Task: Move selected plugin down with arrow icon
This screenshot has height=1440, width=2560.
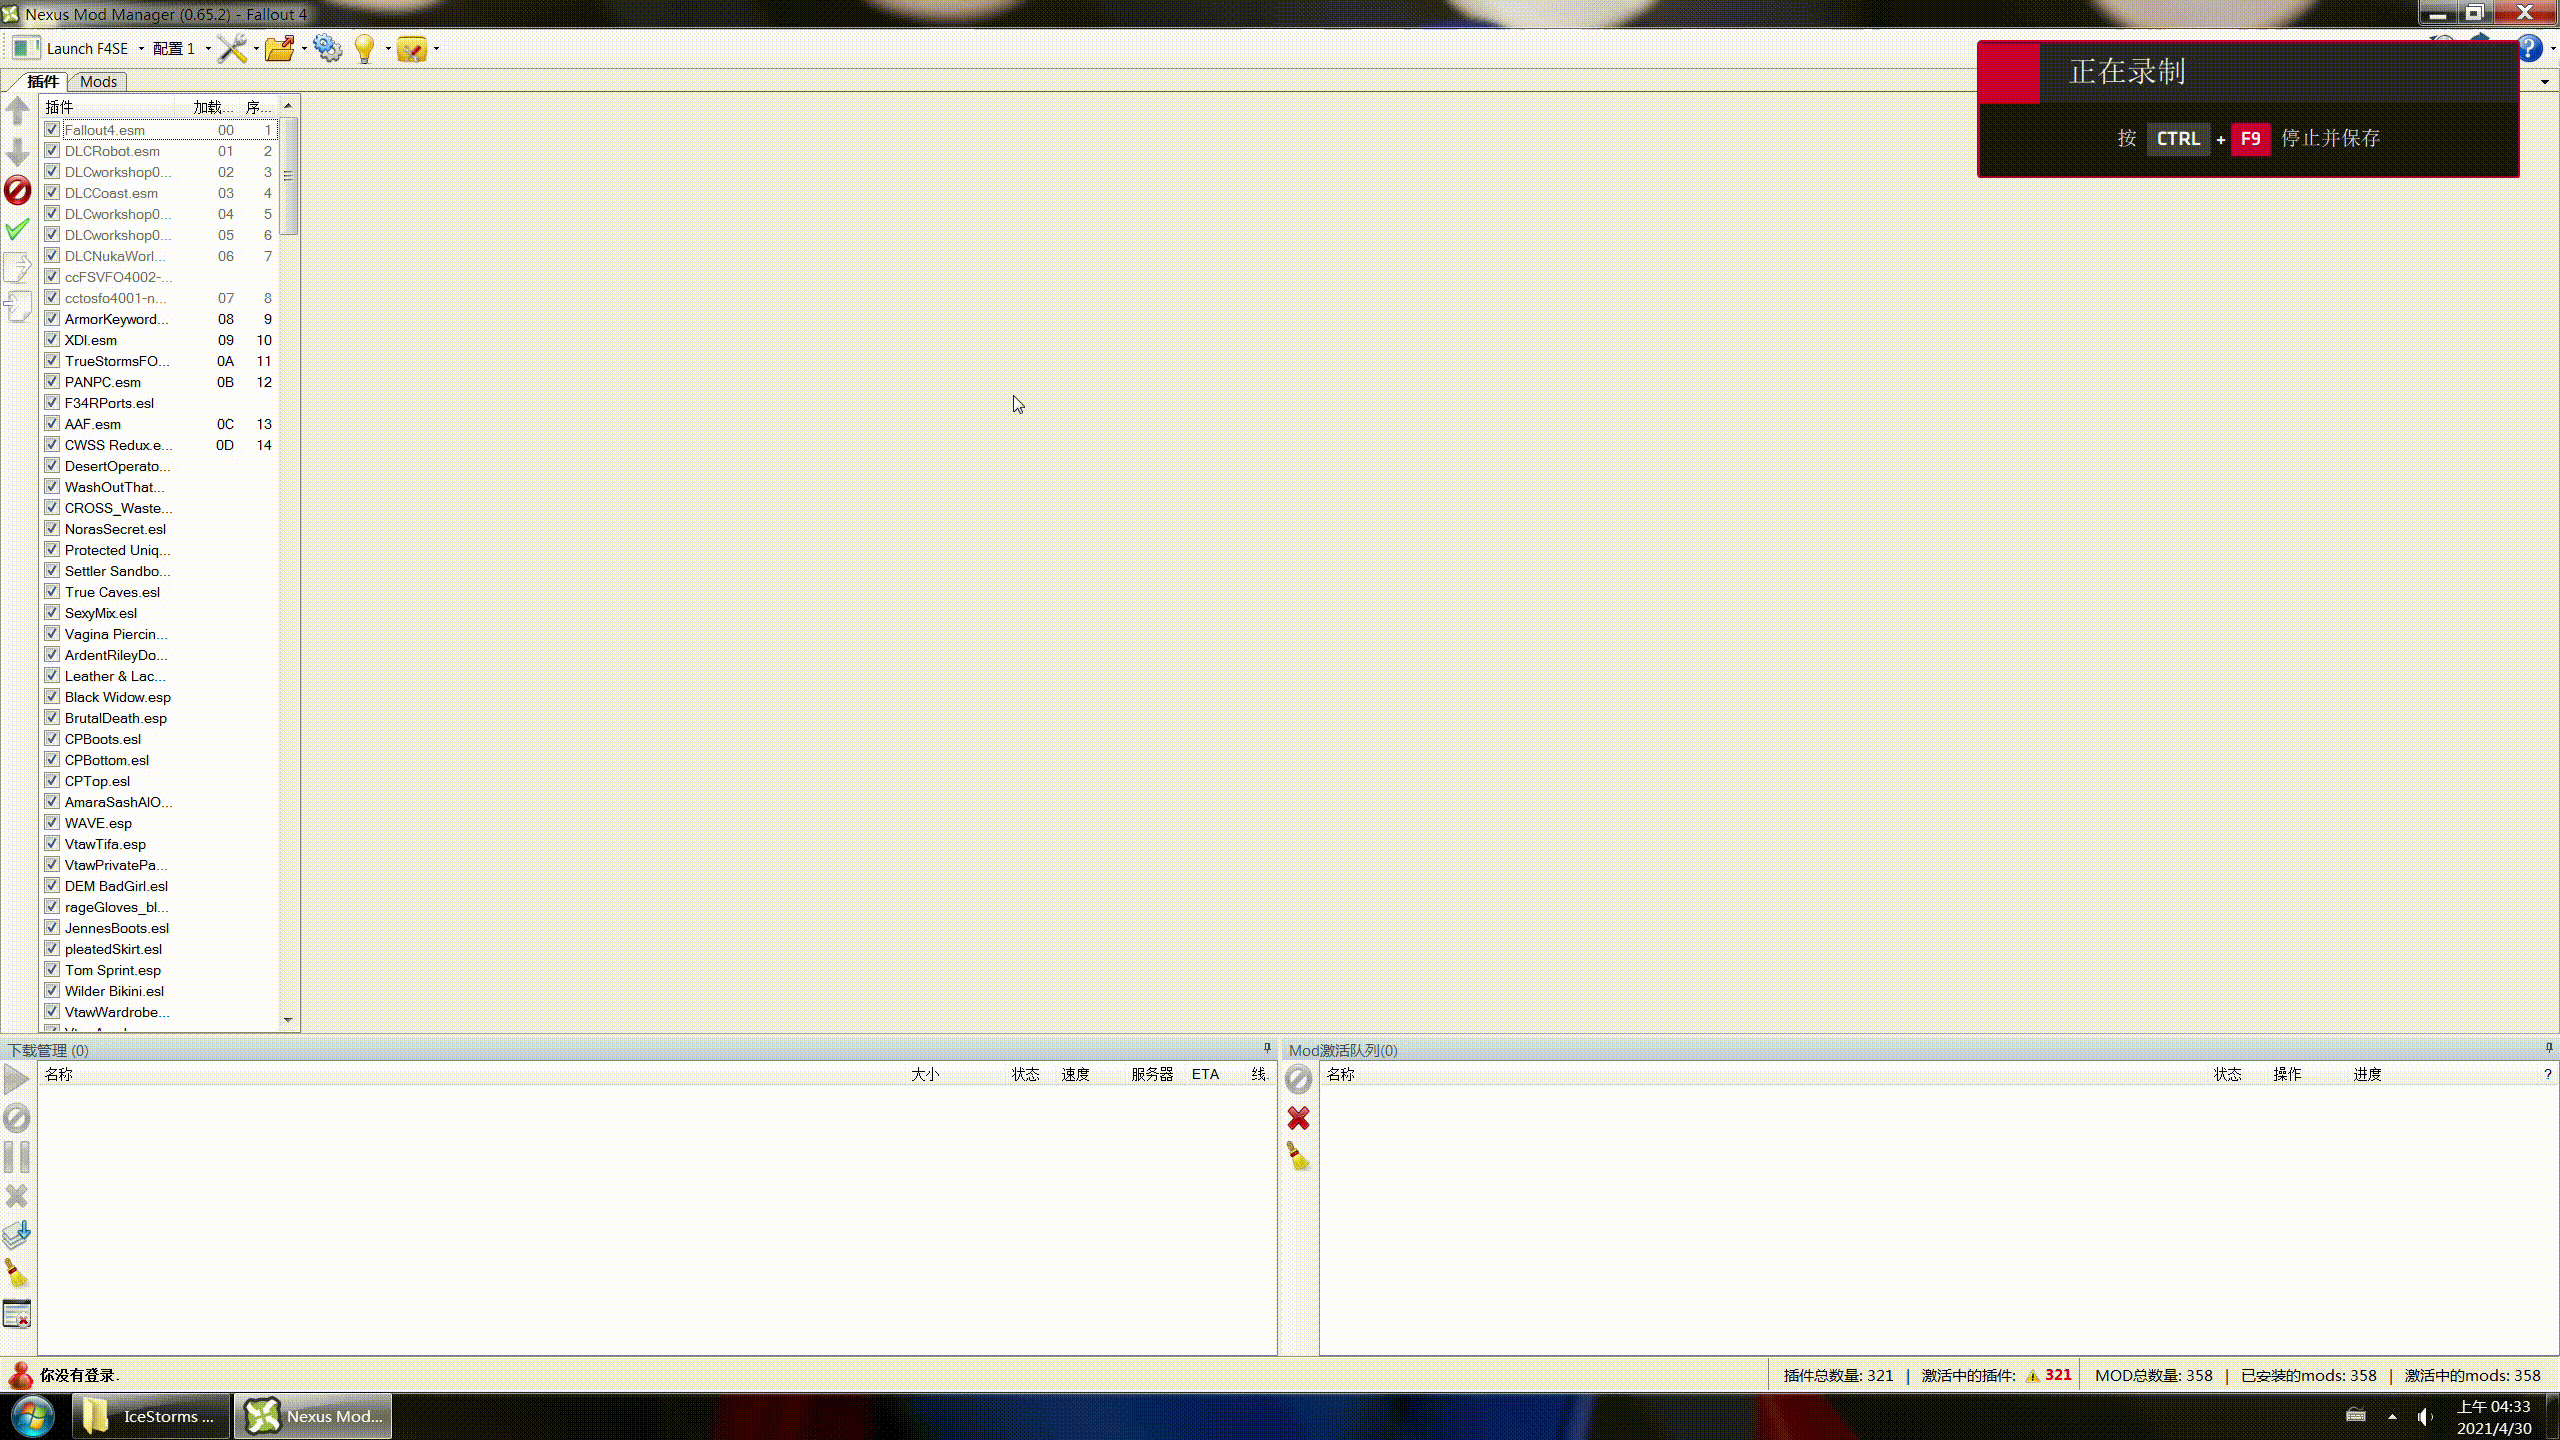Action: (x=18, y=152)
